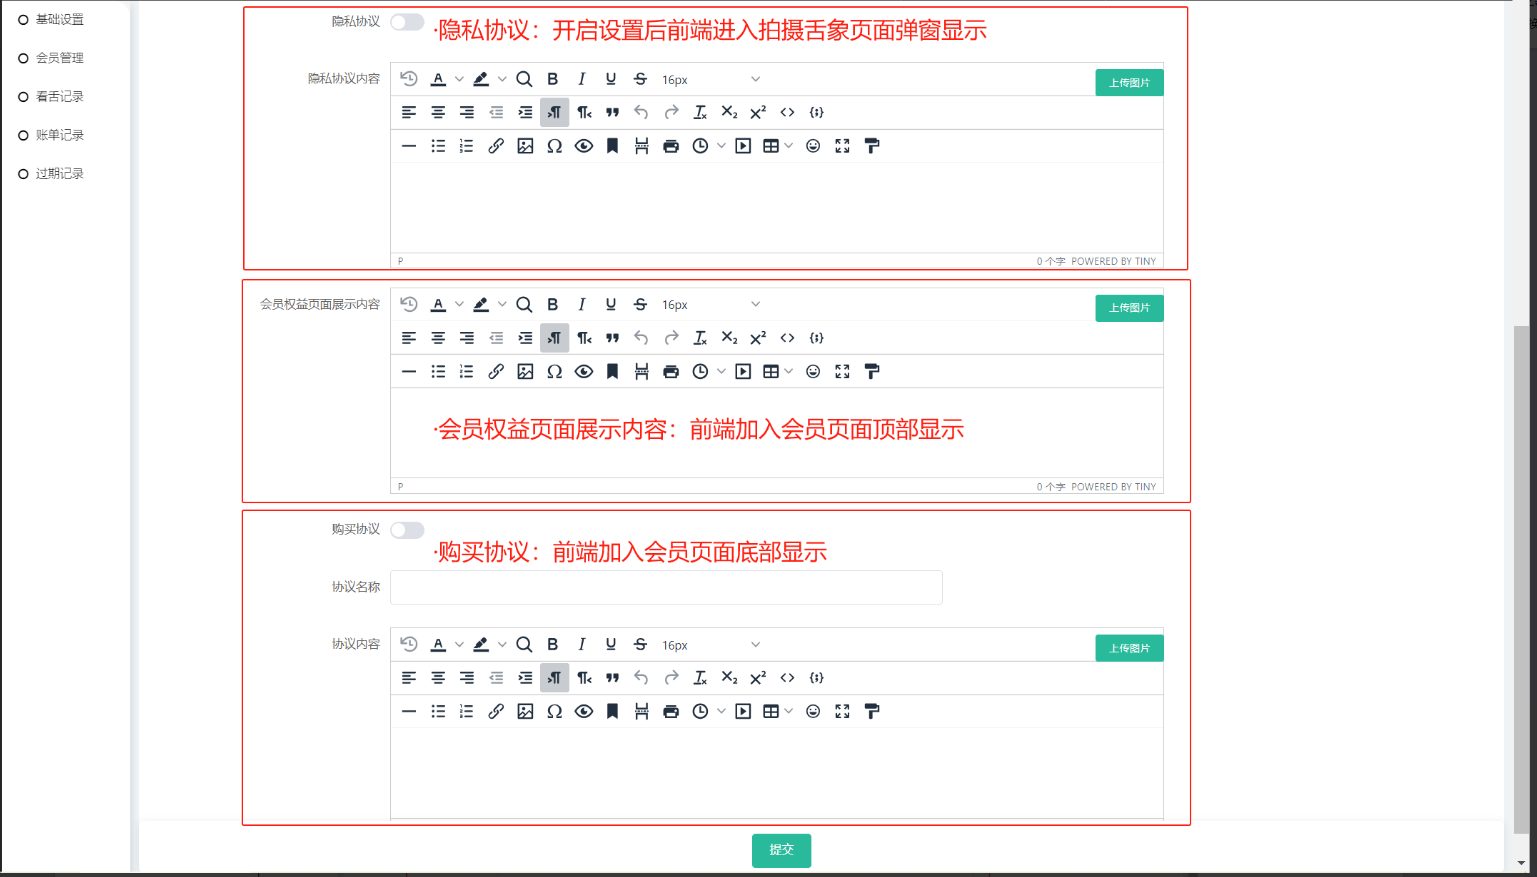This screenshot has height=877, width=1537.
Task: Click the emoji icon in 会员权益页面展示内容 editor
Action: coord(813,372)
